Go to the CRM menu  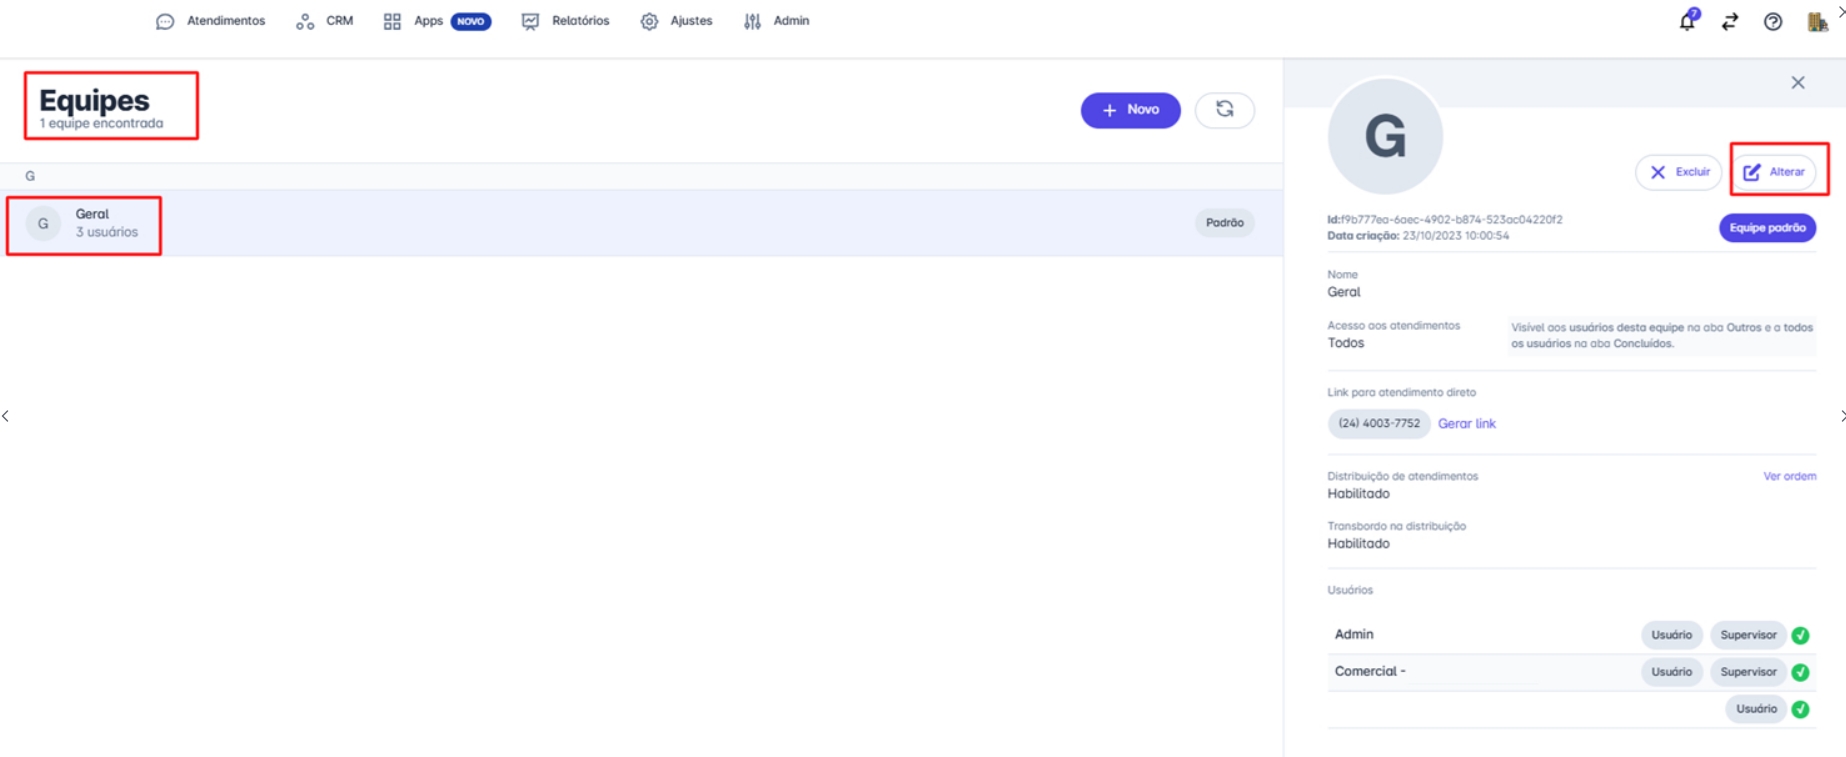point(325,21)
